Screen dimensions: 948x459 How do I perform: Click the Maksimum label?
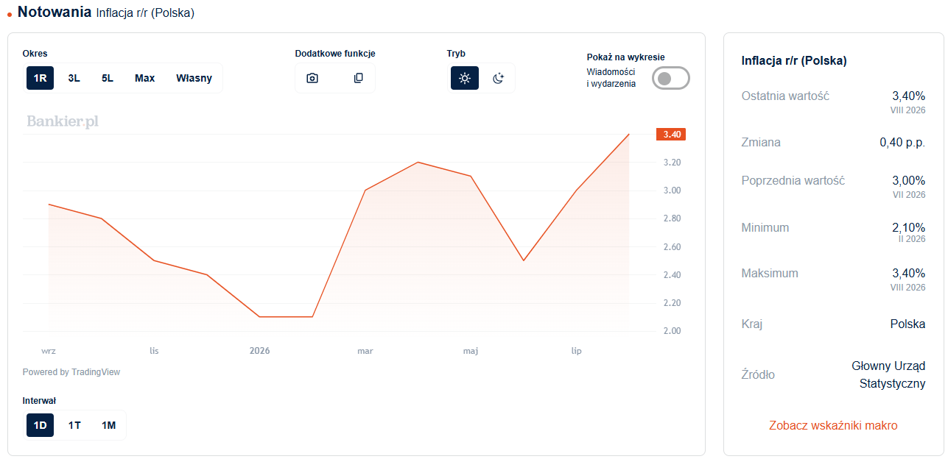pos(770,273)
